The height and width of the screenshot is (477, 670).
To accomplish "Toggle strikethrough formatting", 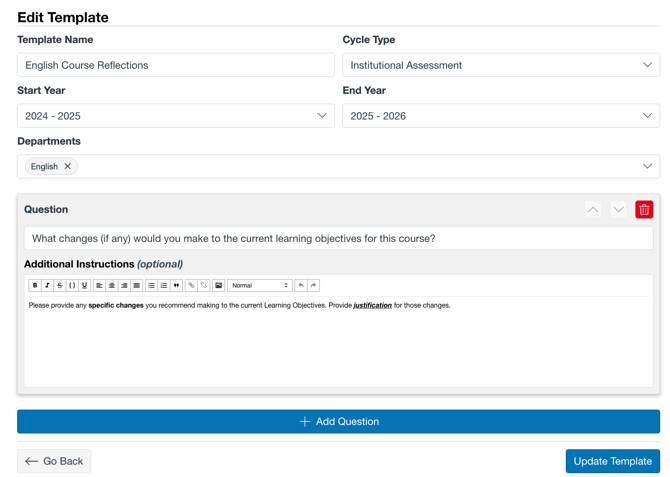I will coord(59,286).
